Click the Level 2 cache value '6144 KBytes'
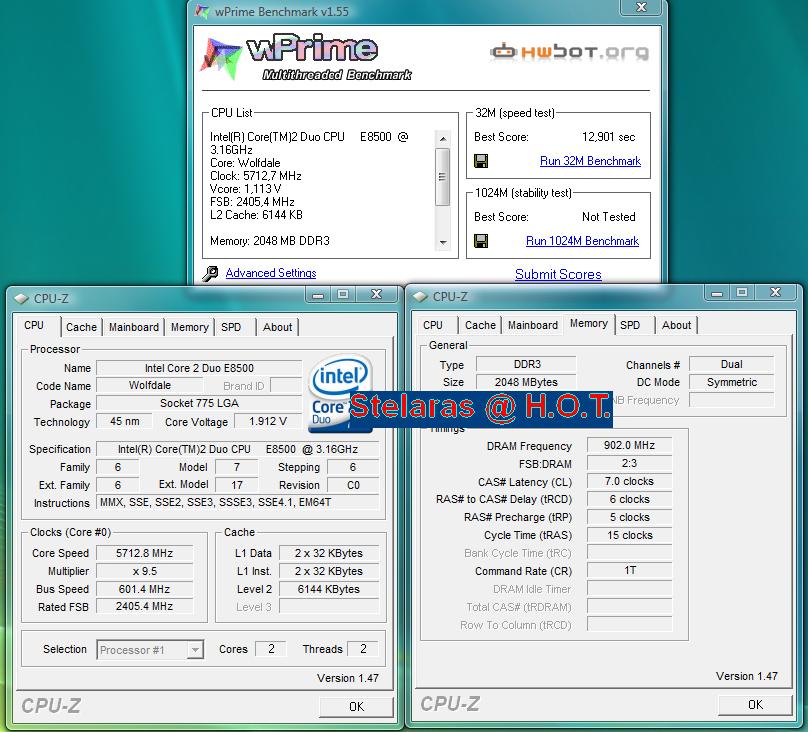The width and height of the screenshot is (808, 732). 329,589
